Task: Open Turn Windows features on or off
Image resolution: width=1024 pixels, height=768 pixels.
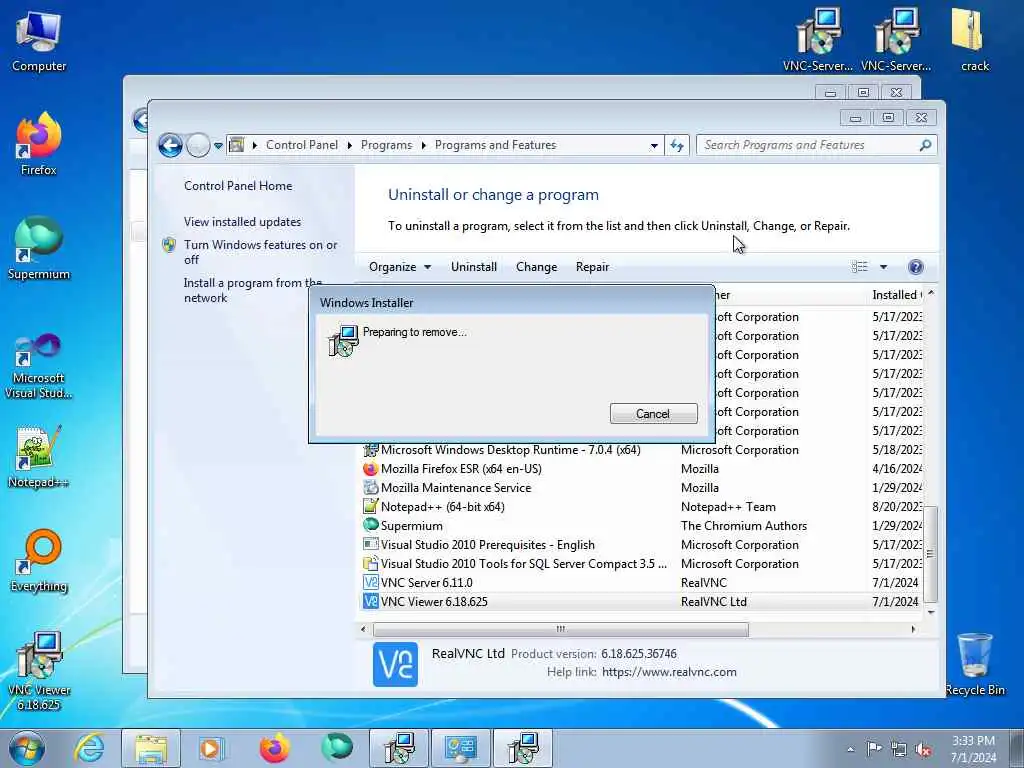Action: pos(260,252)
